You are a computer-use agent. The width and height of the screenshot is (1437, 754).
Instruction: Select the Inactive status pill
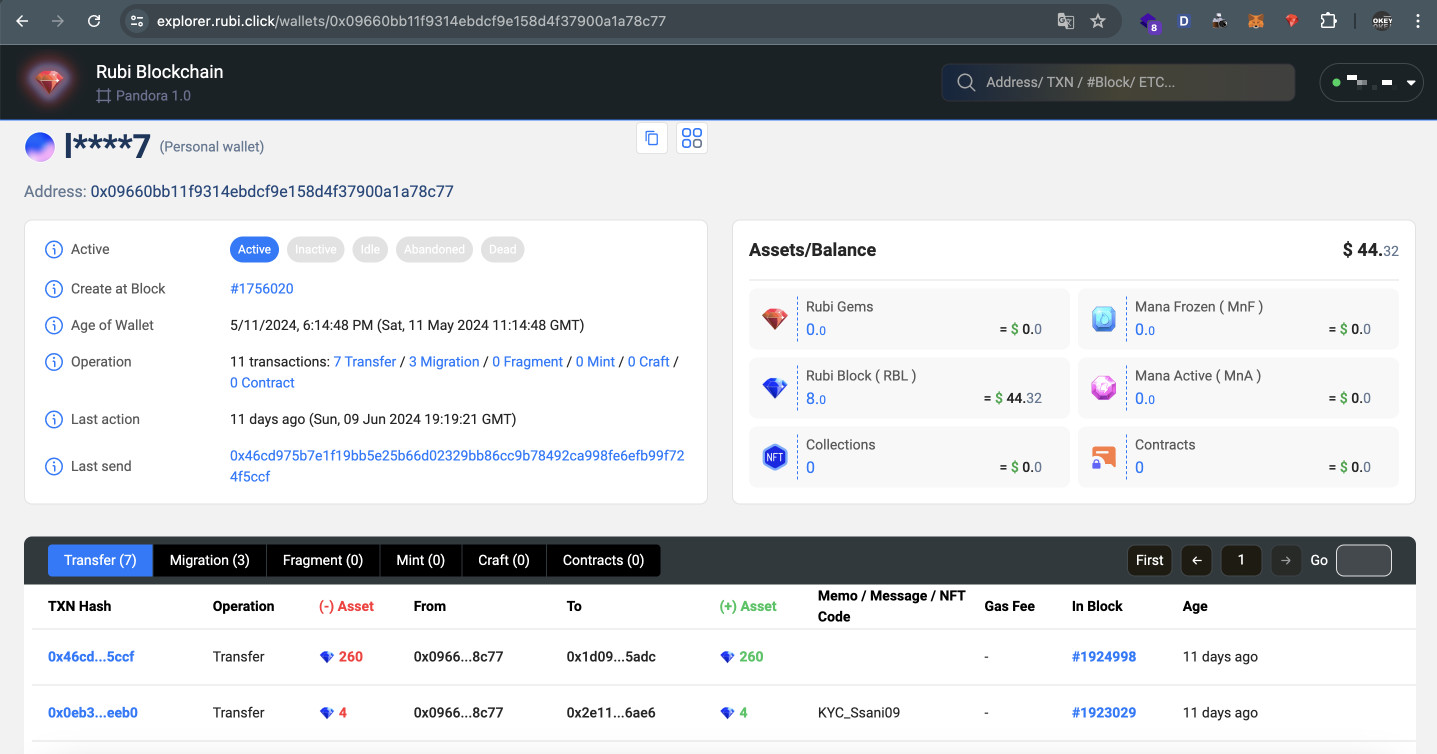pos(316,249)
